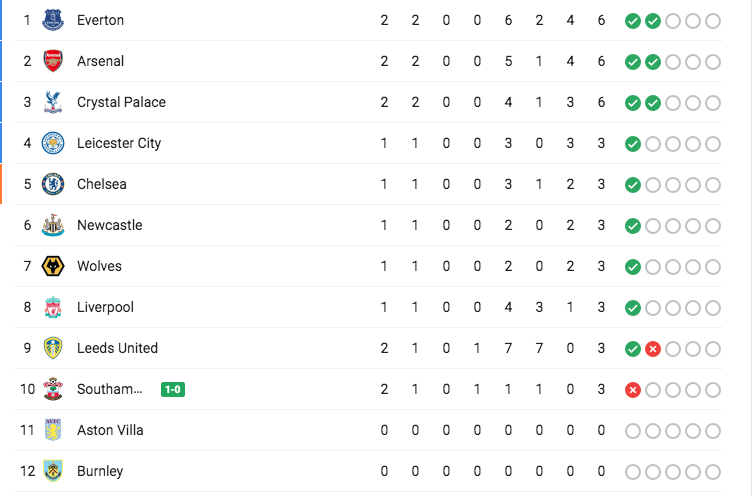
Task: Click the Aston Villa crest
Action: [53, 430]
